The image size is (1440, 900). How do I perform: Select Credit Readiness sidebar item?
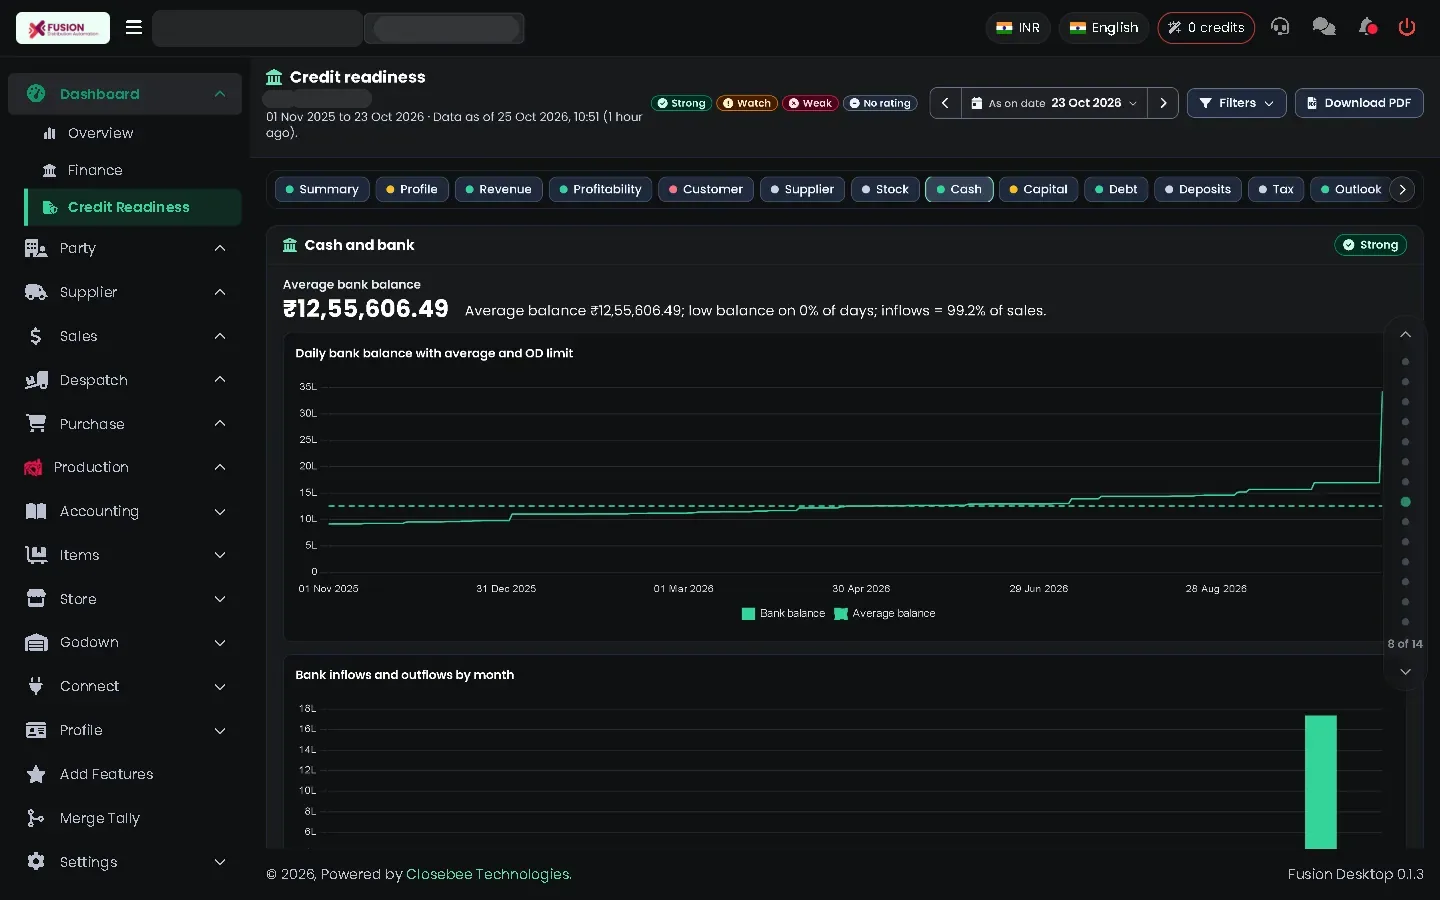(133, 207)
